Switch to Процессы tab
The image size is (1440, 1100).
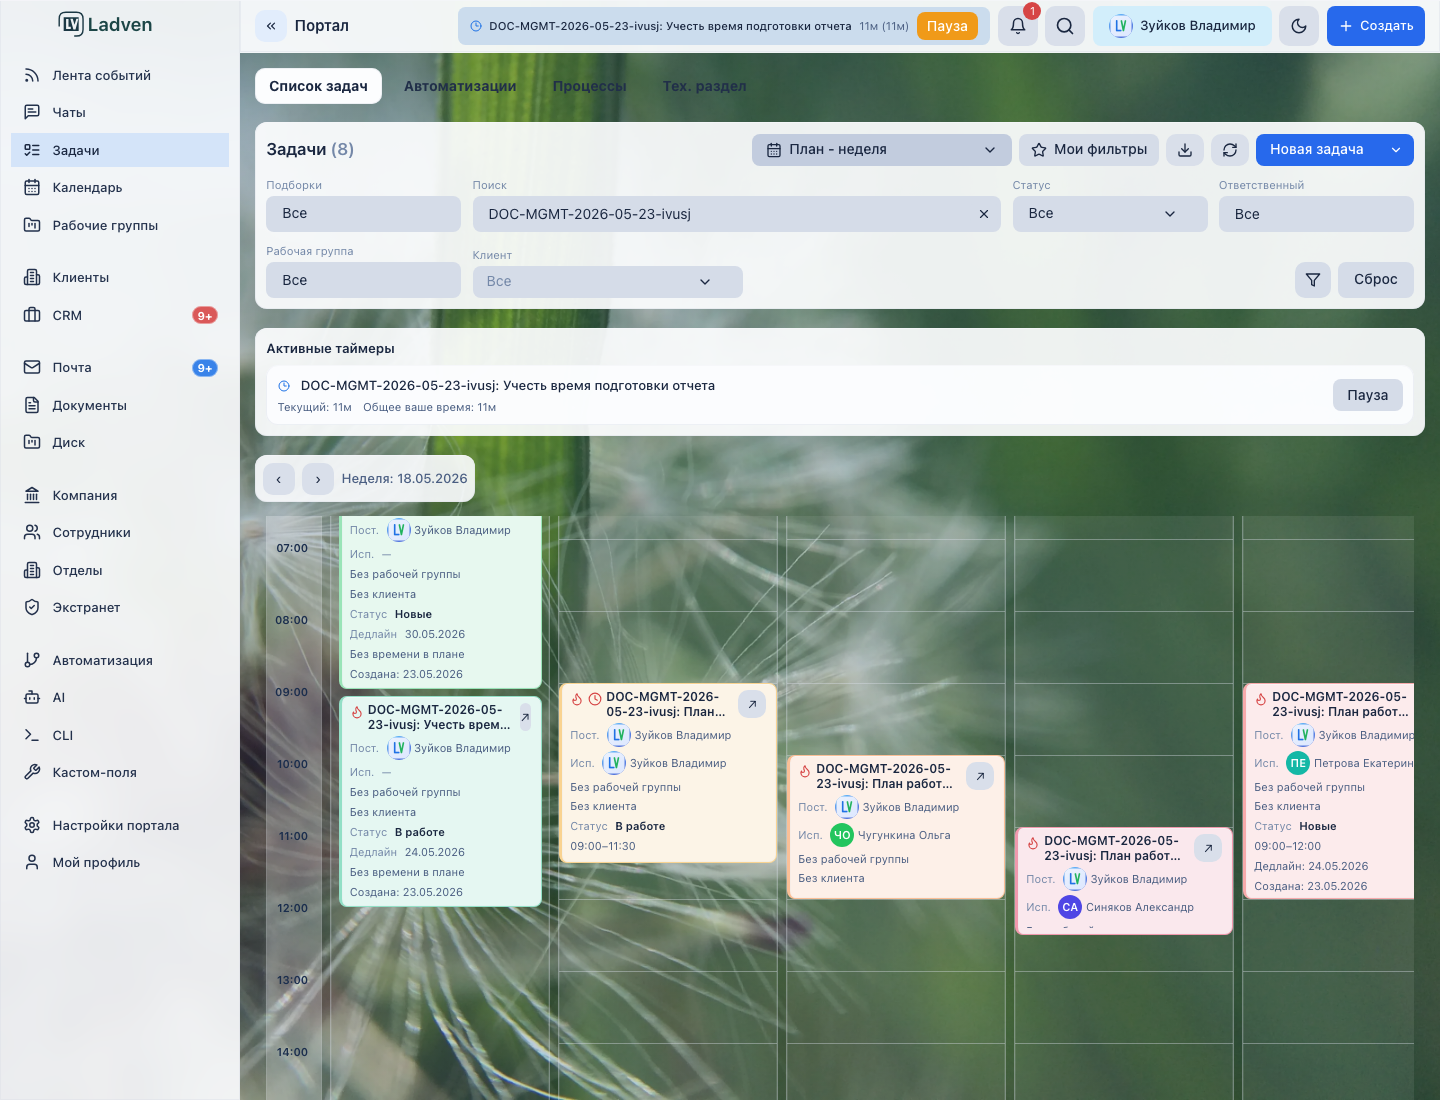click(x=590, y=86)
